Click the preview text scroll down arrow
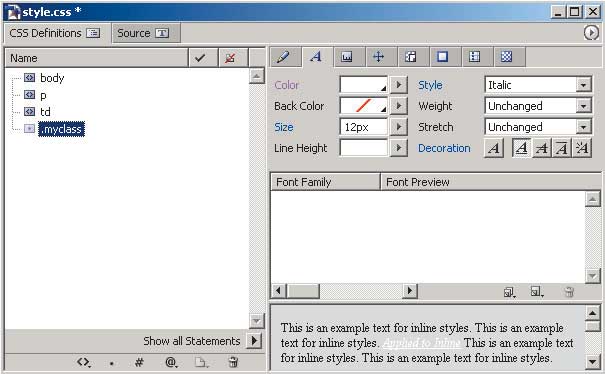 point(592,362)
